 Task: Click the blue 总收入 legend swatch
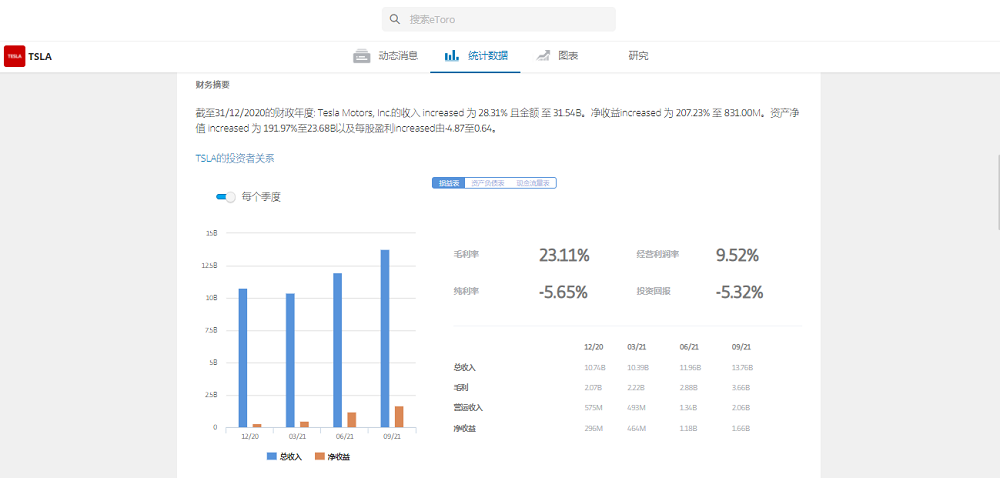coord(271,456)
